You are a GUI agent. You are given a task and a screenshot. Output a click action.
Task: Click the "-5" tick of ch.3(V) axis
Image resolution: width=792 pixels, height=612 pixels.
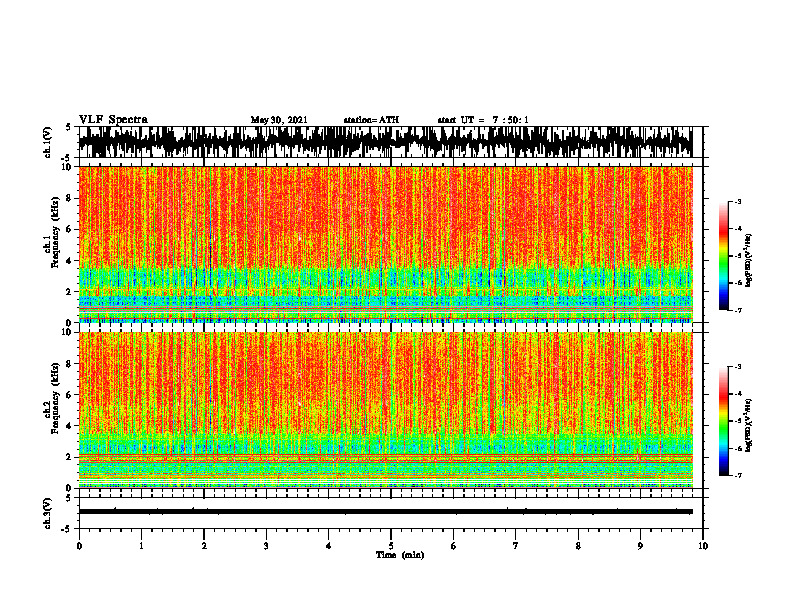66,529
